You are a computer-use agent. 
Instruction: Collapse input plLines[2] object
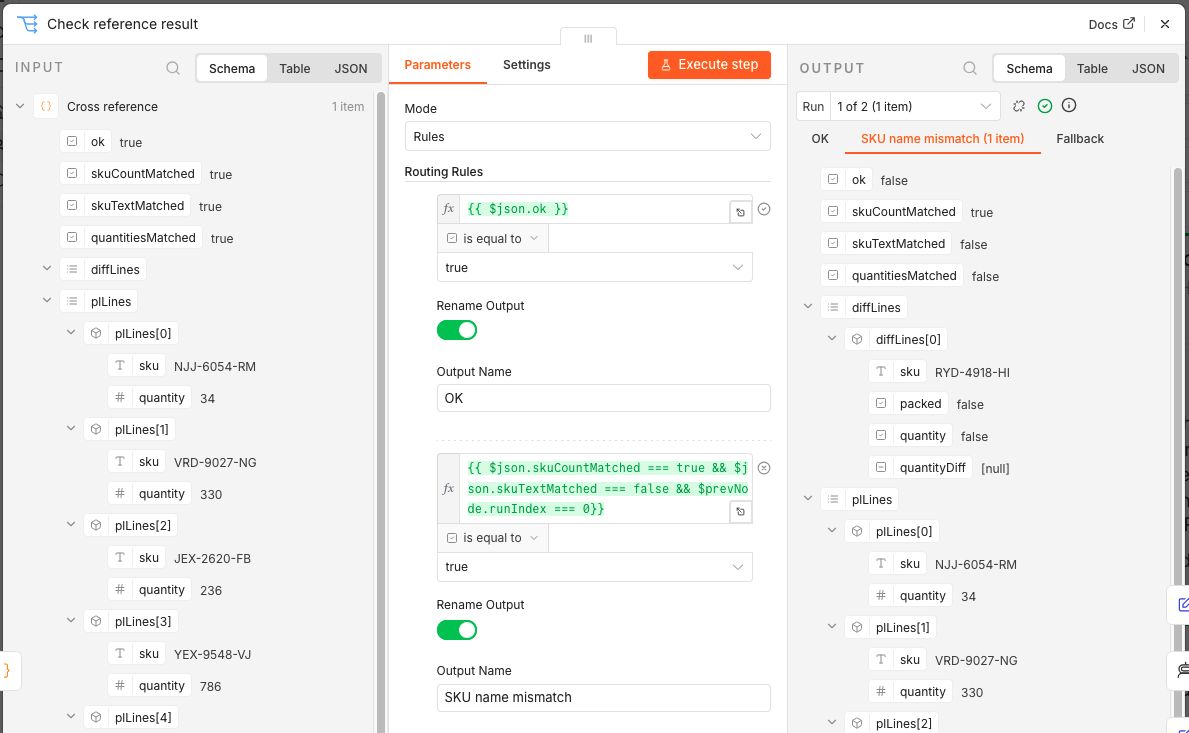point(71,524)
